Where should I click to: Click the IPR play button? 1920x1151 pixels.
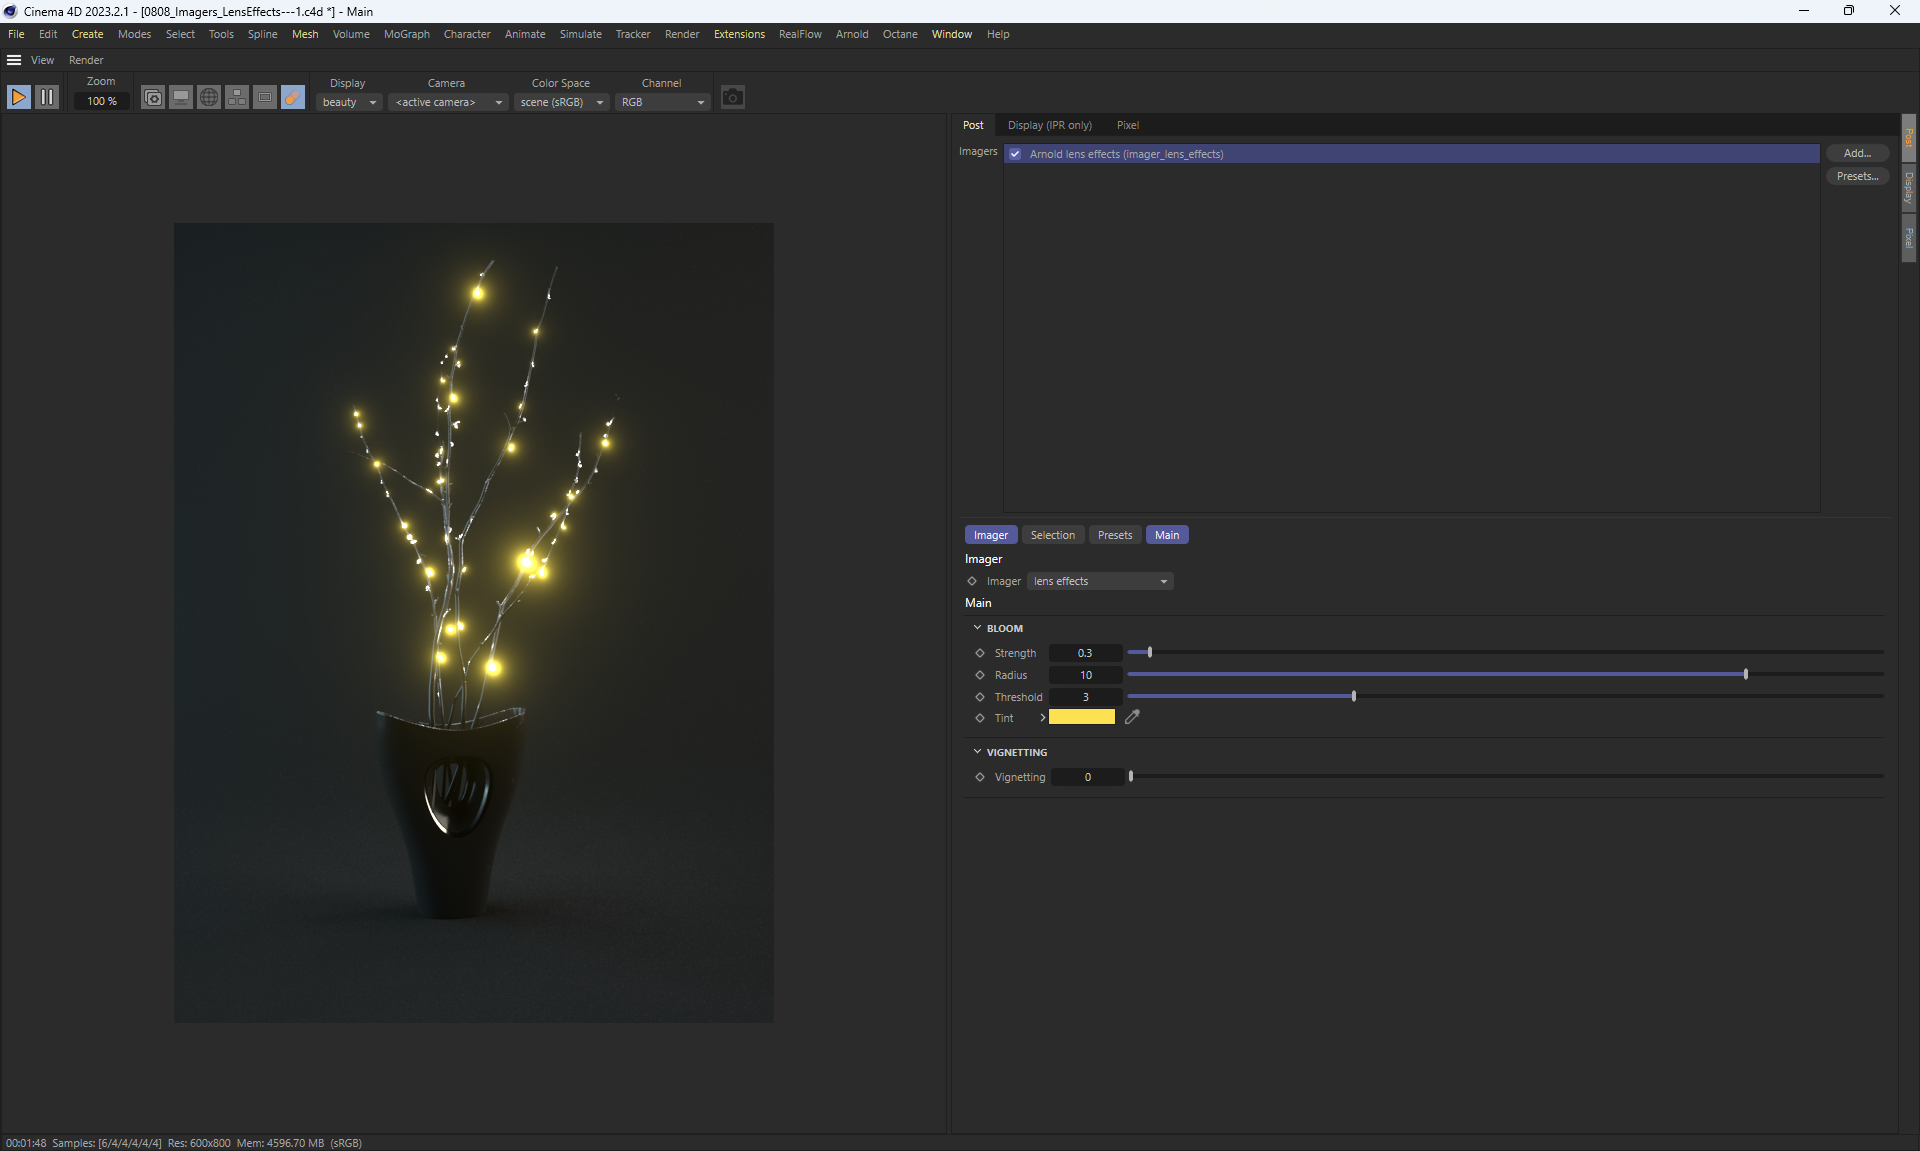(18, 97)
